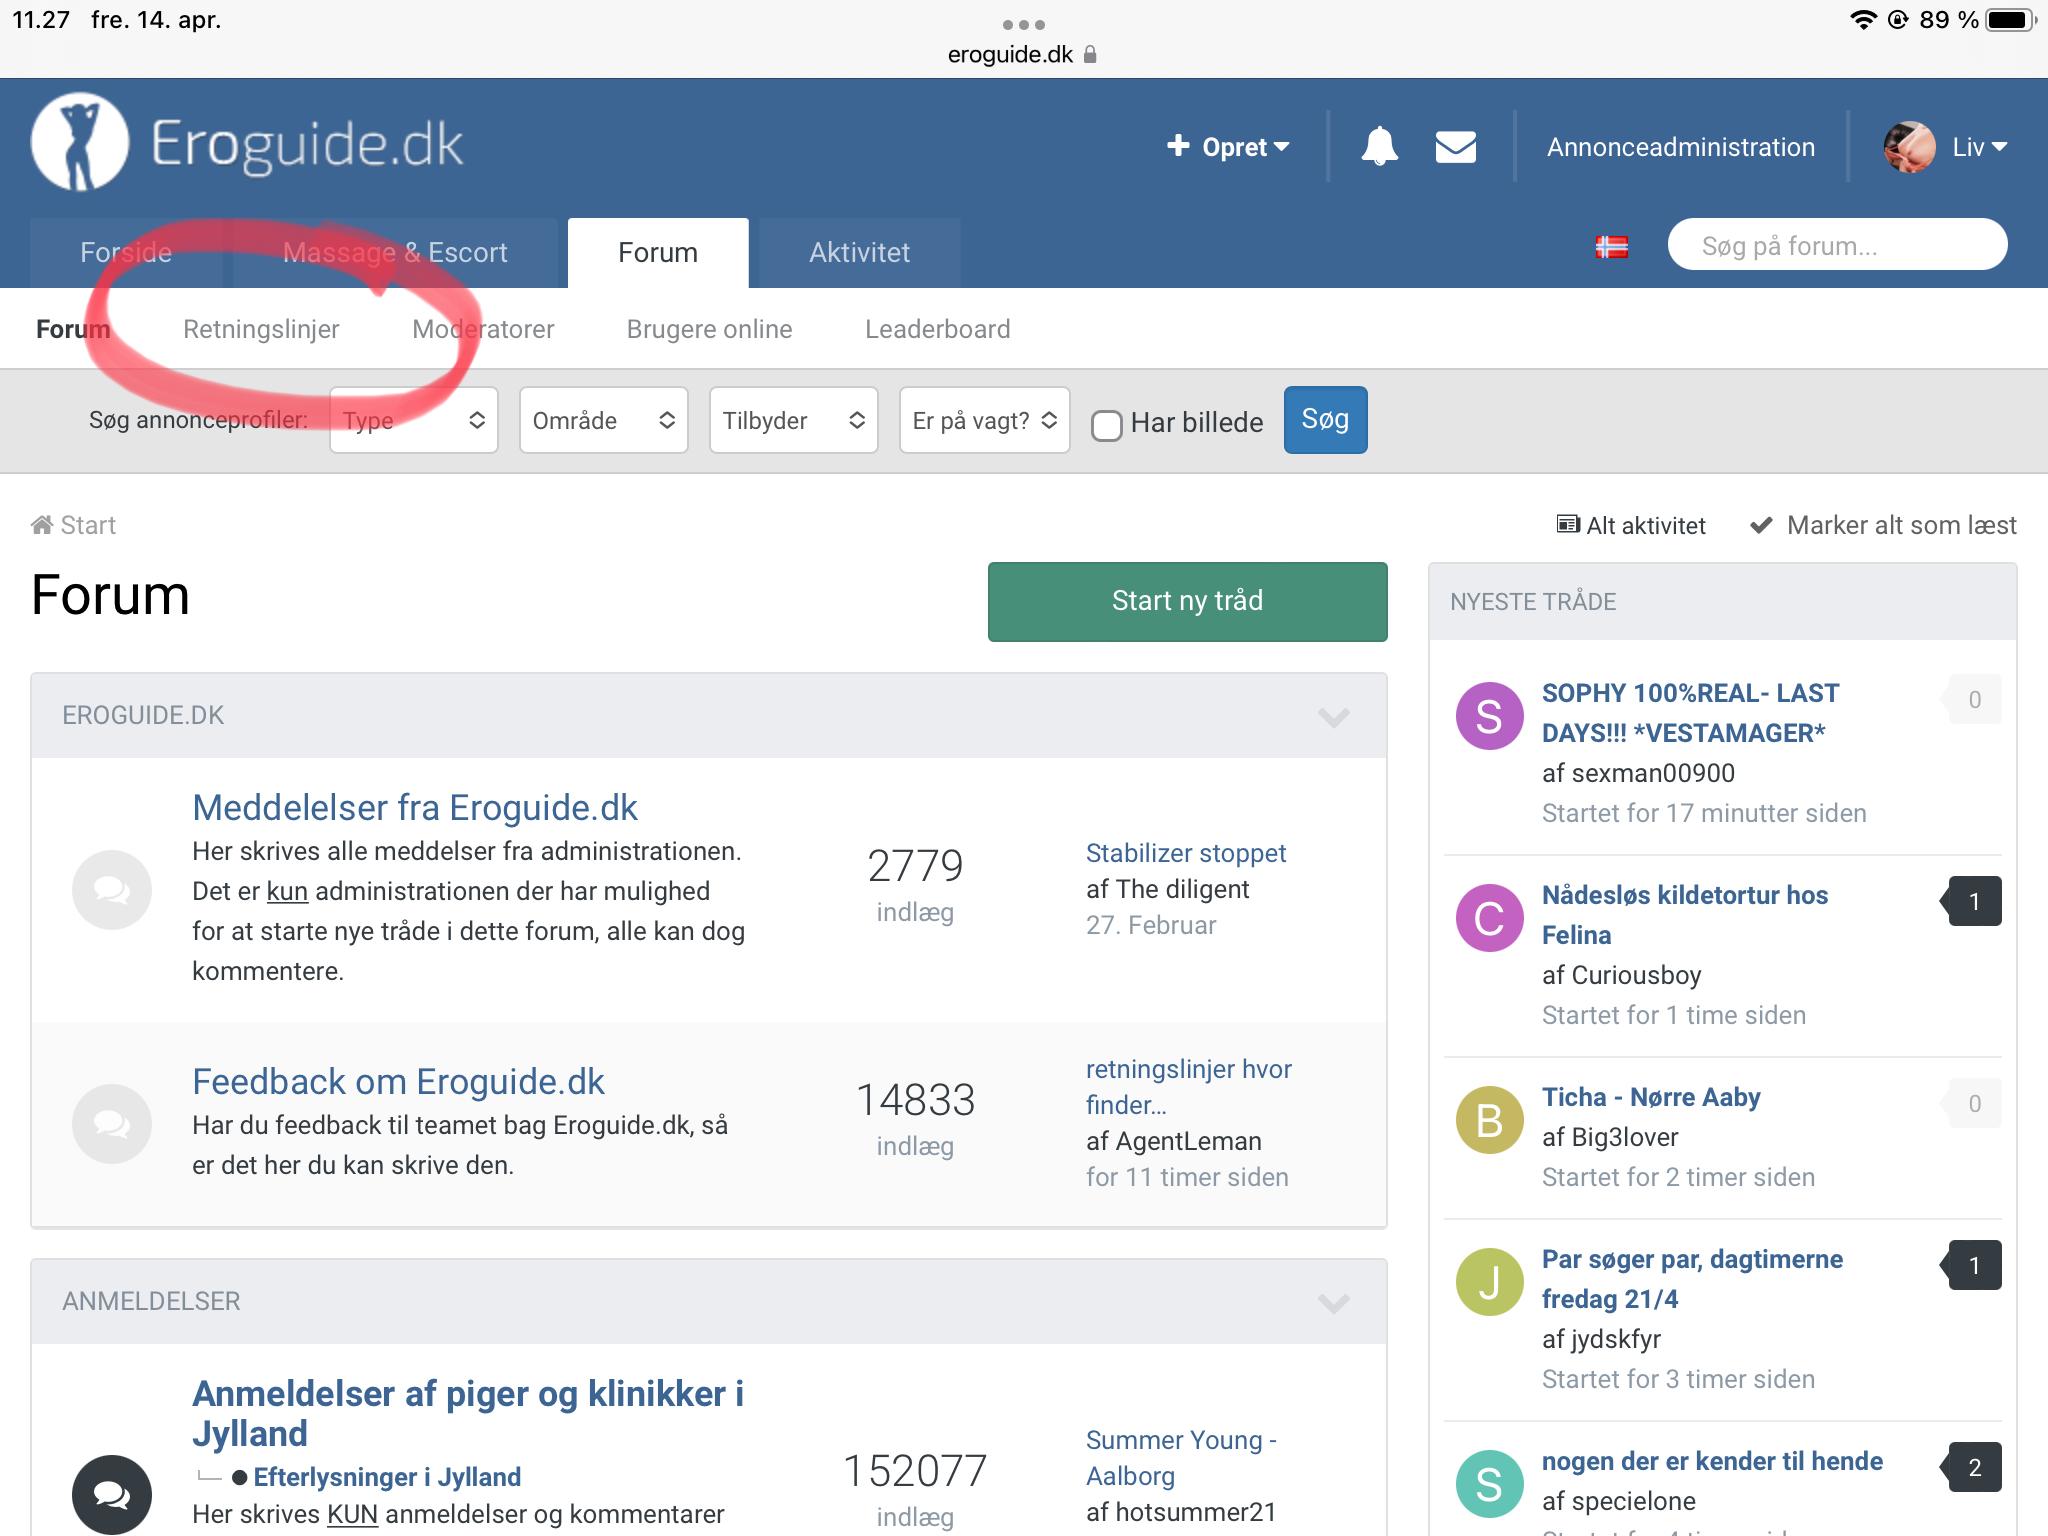This screenshot has width=2048, height=1536.
Task: Click the dark speech bubble icon for Jylland reviews
Action: tap(112, 1494)
